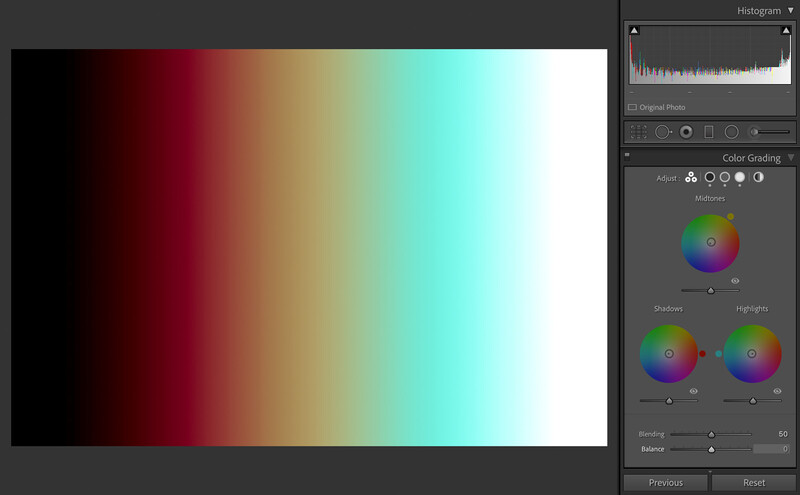This screenshot has width=800, height=495.
Task: Switch Adjust to Global view
Action: tap(759, 177)
